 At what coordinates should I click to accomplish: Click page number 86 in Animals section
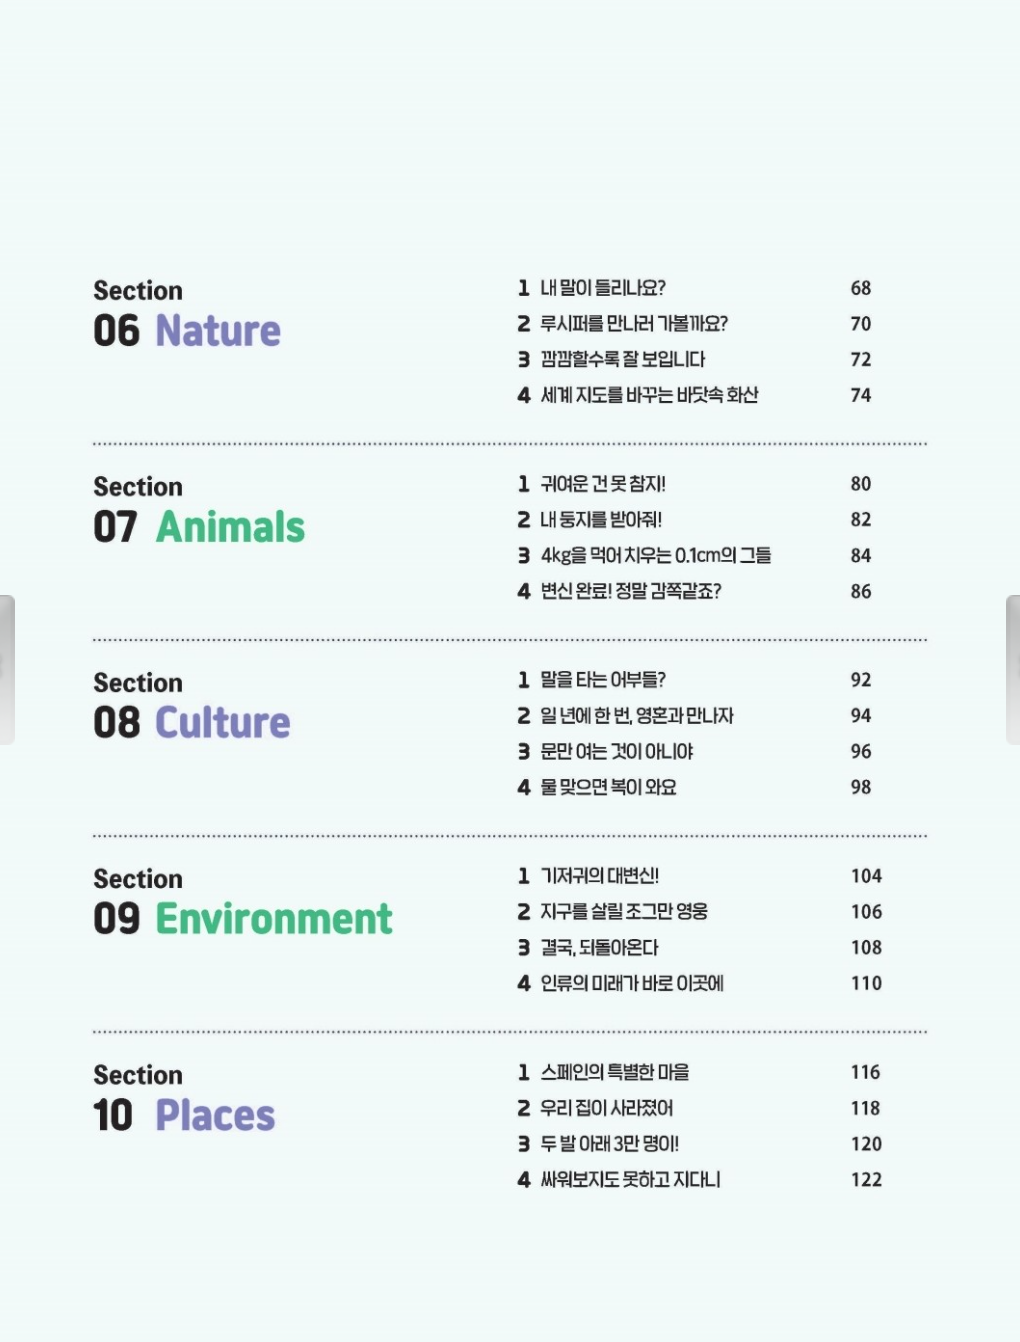click(860, 592)
